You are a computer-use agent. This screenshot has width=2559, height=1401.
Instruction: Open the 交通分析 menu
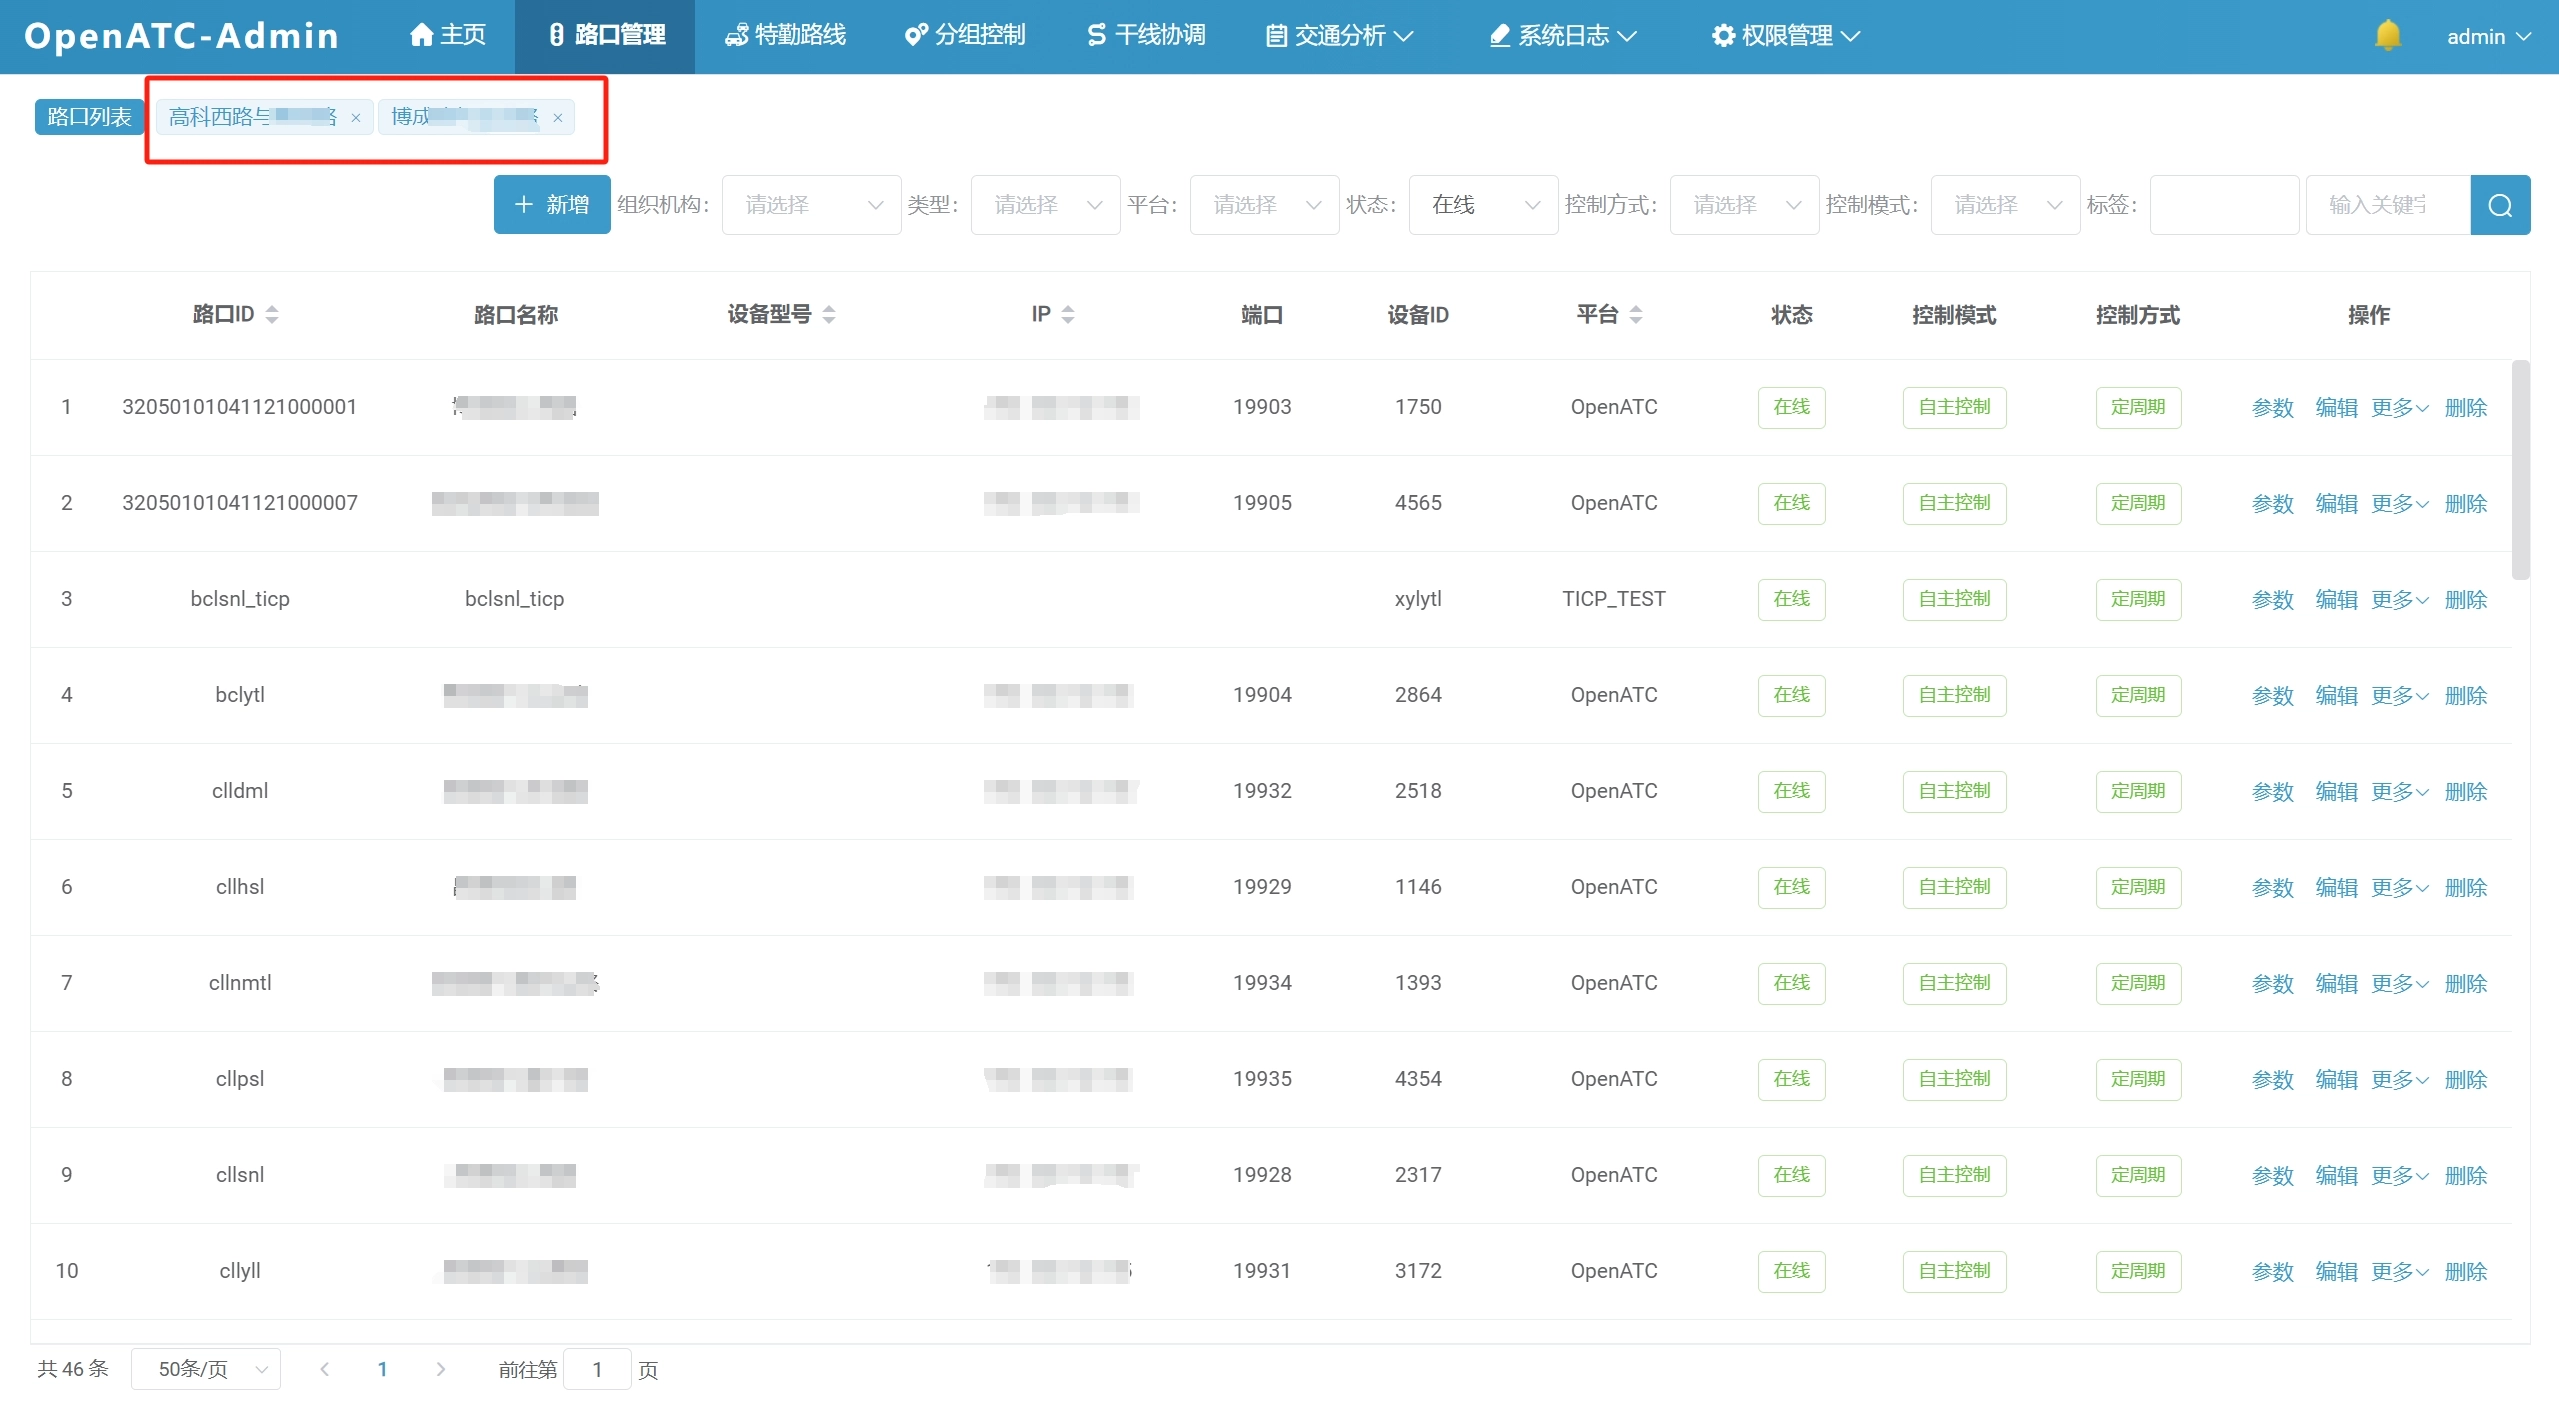click(1339, 36)
